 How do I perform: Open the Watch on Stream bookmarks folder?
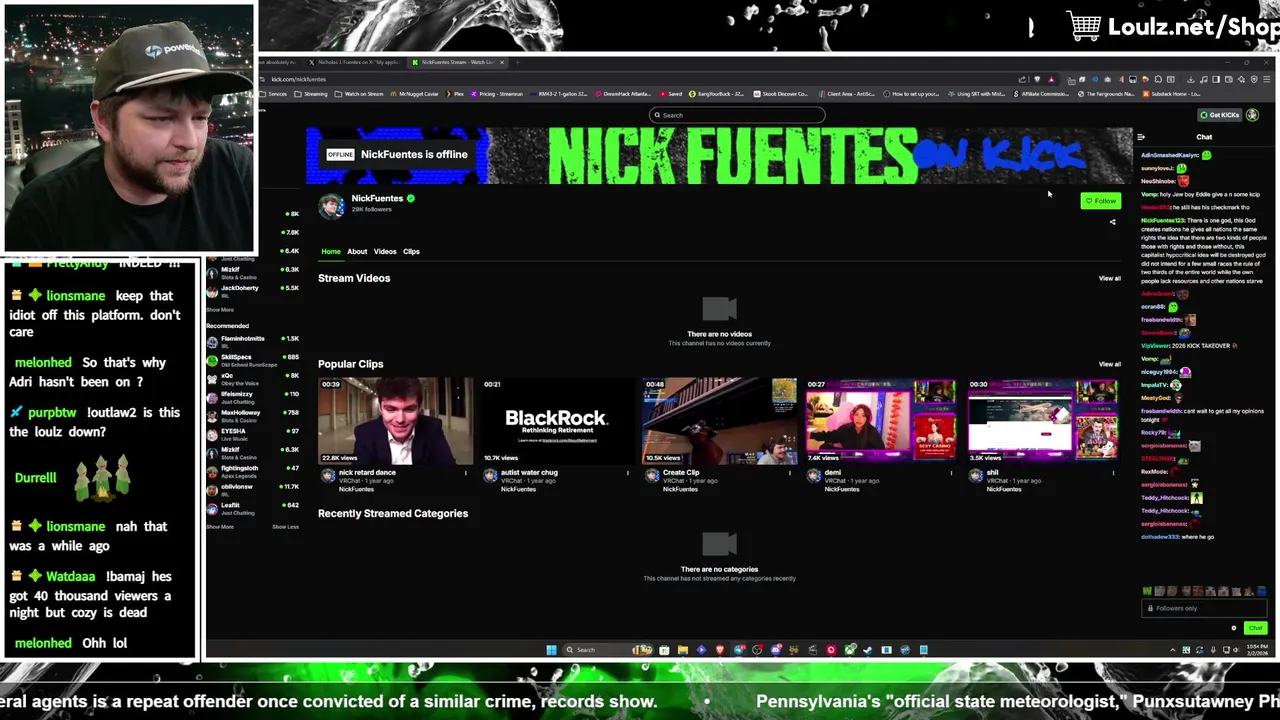(359, 94)
